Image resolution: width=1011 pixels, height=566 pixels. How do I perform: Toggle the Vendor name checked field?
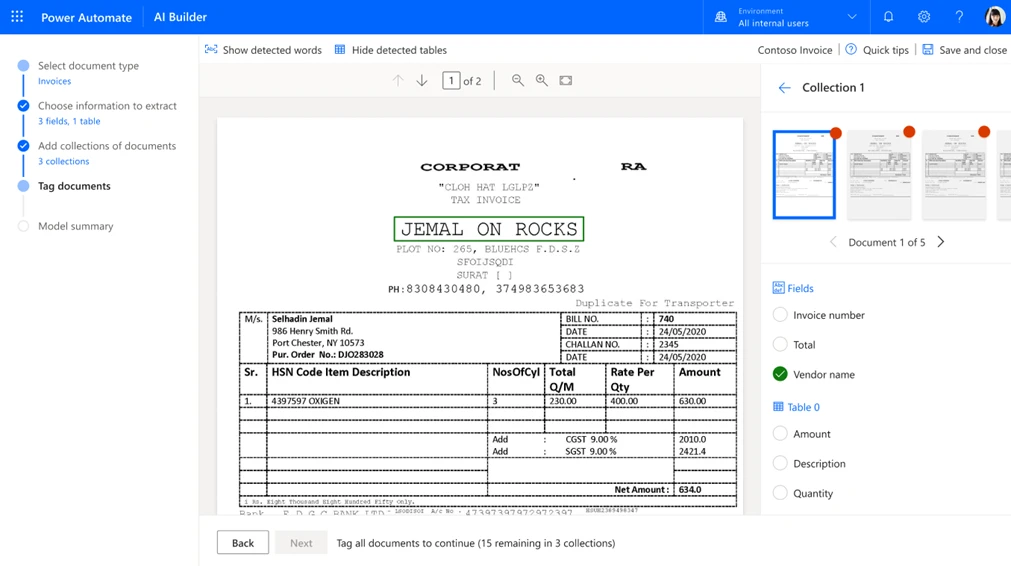(780, 374)
